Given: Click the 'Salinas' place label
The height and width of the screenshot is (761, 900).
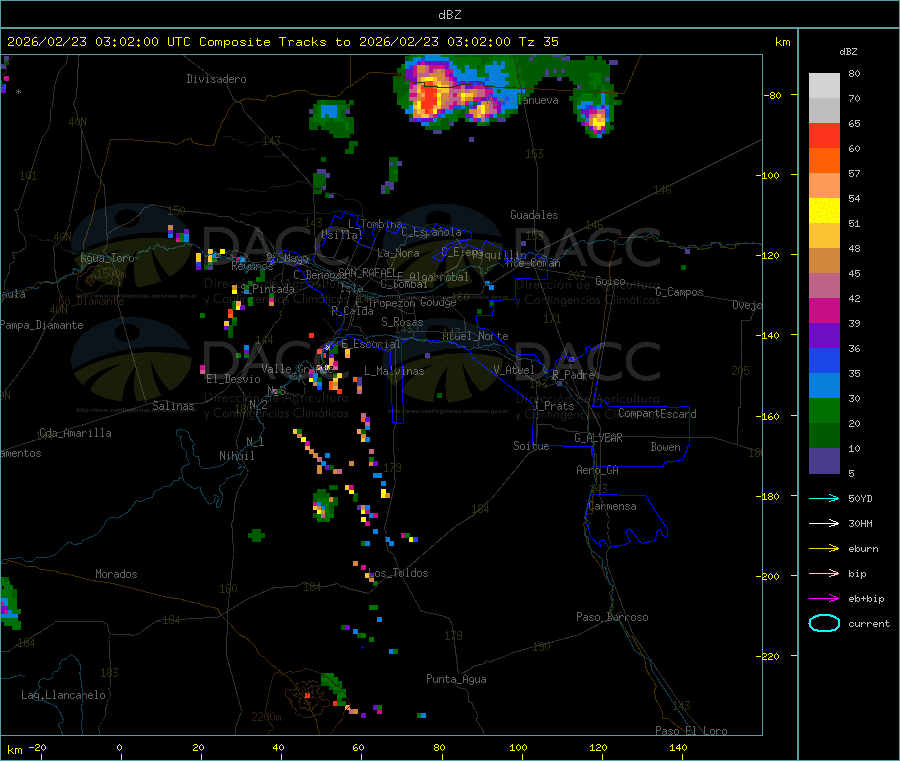Looking at the screenshot, I should point(173,406).
